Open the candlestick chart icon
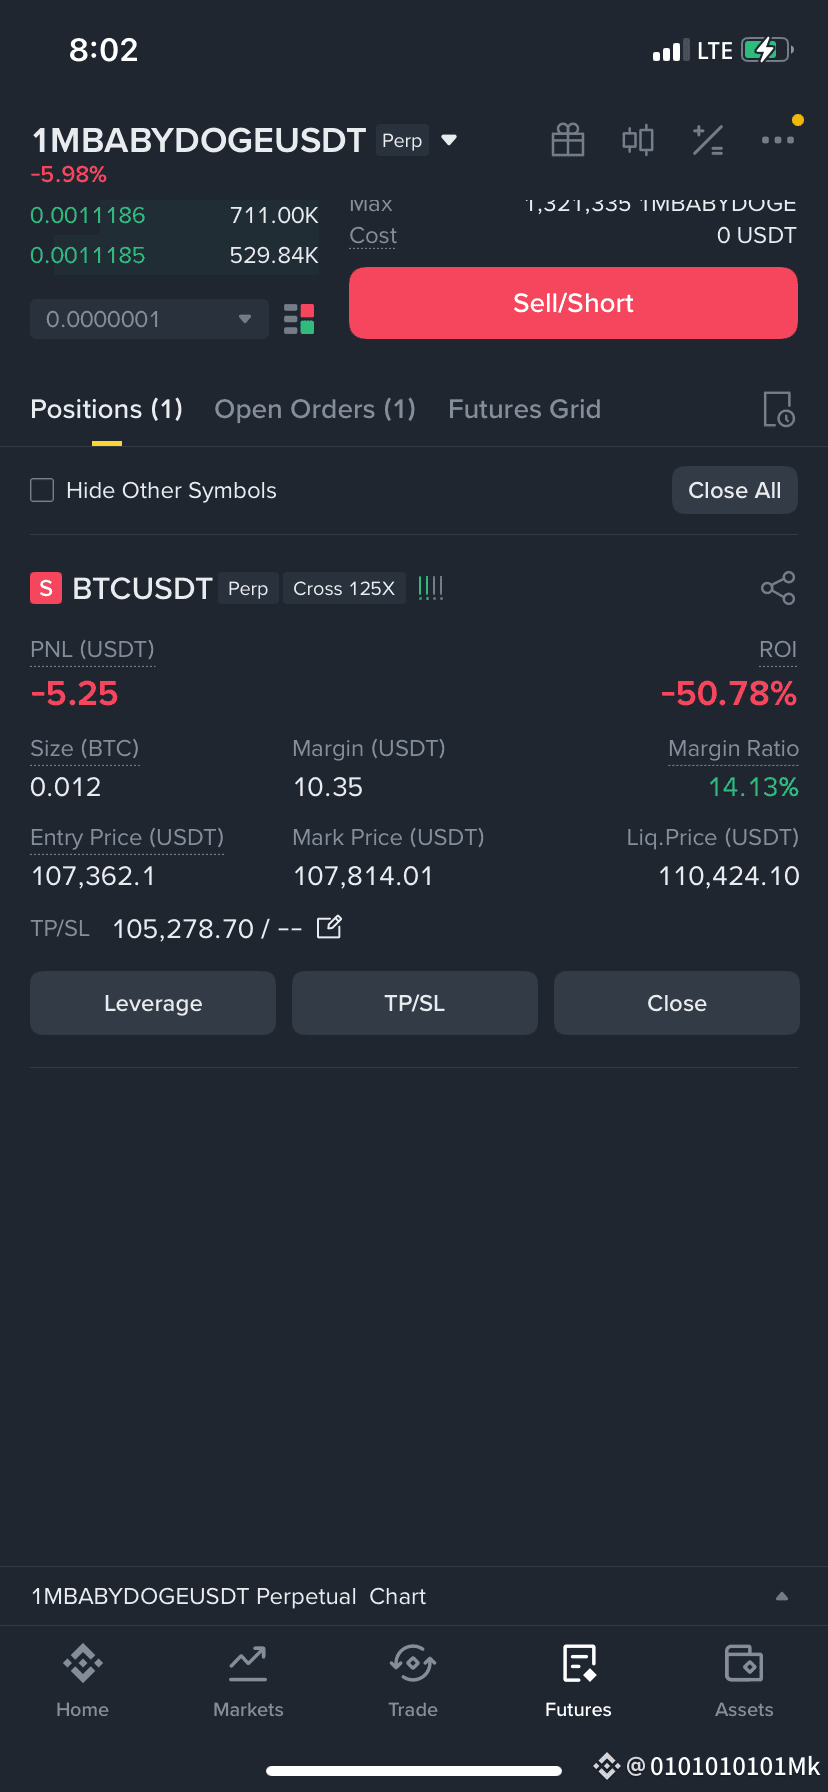 [638, 140]
